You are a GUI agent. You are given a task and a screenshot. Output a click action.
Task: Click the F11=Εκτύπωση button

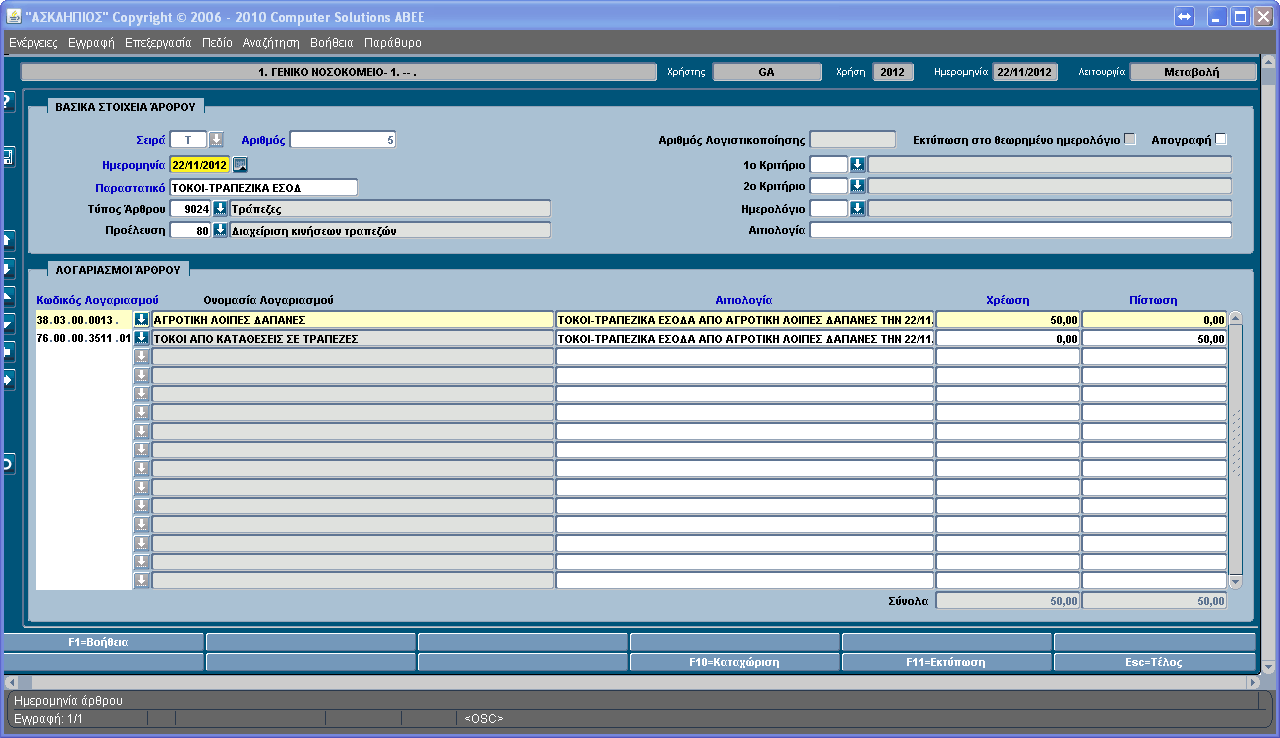click(x=946, y=662)
